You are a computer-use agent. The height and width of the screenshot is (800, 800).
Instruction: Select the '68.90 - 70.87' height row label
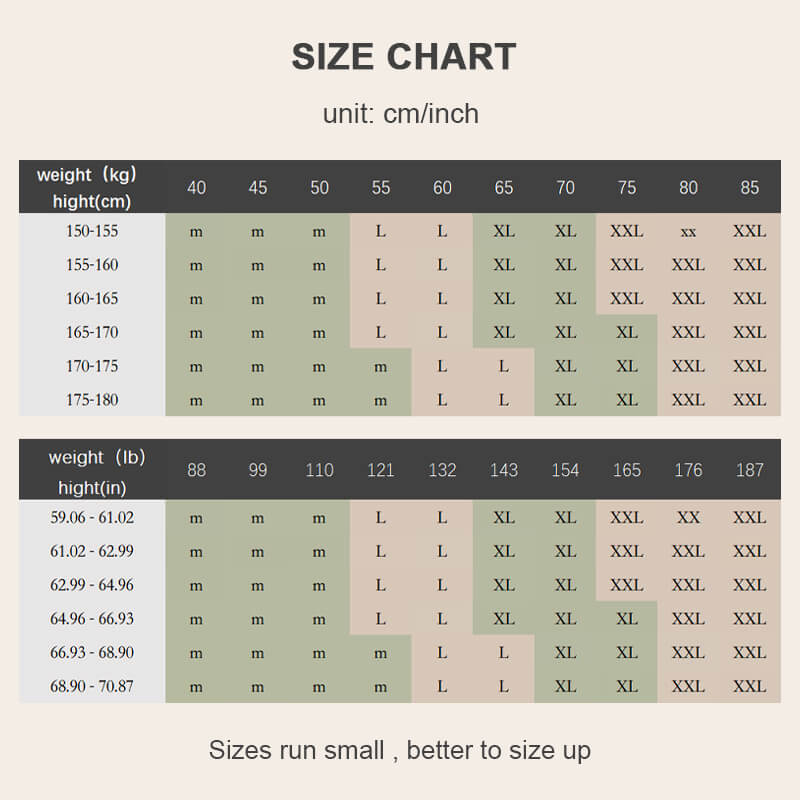92,687
